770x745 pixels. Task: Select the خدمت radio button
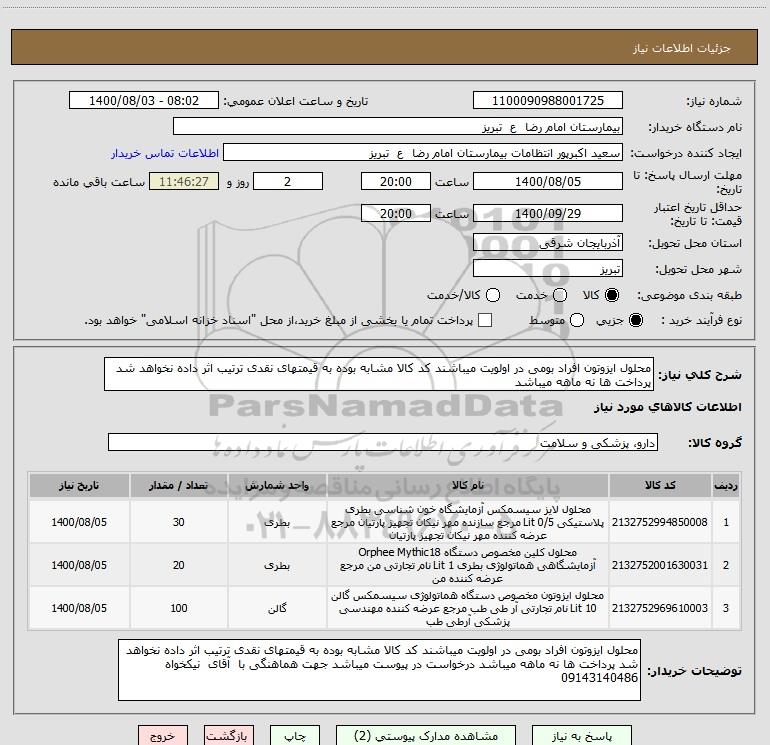(x=560, y=295)
